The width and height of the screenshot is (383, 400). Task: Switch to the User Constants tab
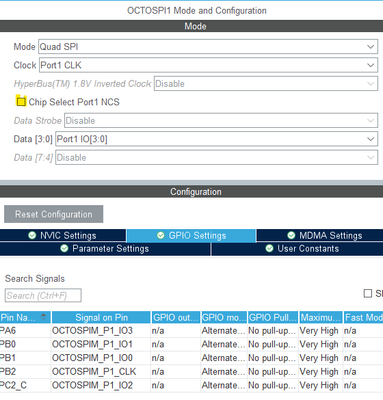tap(297, 249)
